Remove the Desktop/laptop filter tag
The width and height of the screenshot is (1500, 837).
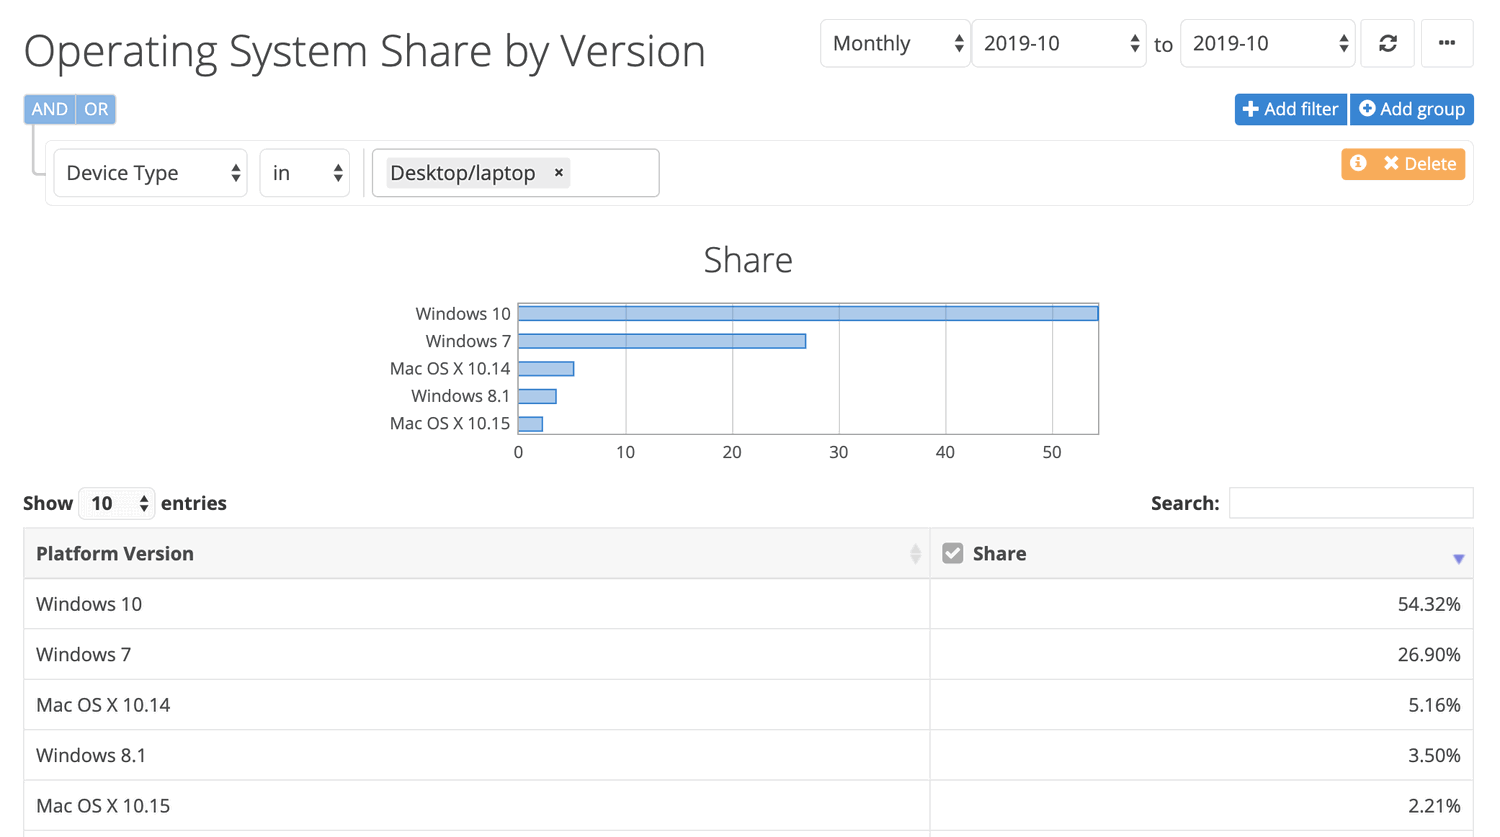point(558,172)
